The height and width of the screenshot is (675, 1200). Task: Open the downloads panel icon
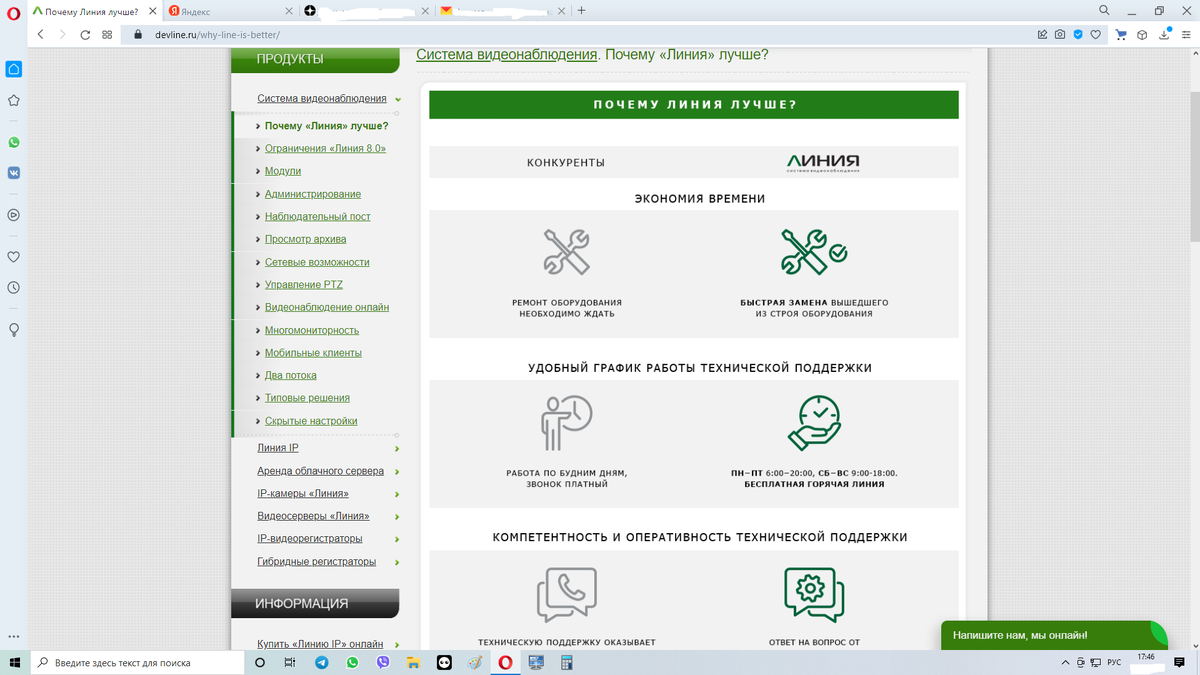click(x=1164, y=34)
